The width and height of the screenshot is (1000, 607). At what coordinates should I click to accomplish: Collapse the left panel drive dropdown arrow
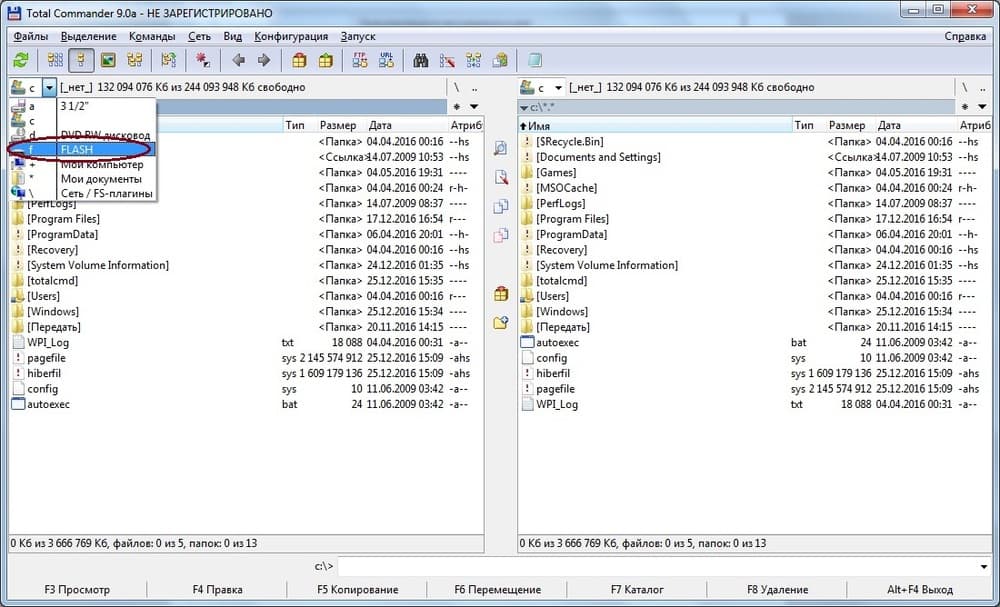tap(49, 87)
